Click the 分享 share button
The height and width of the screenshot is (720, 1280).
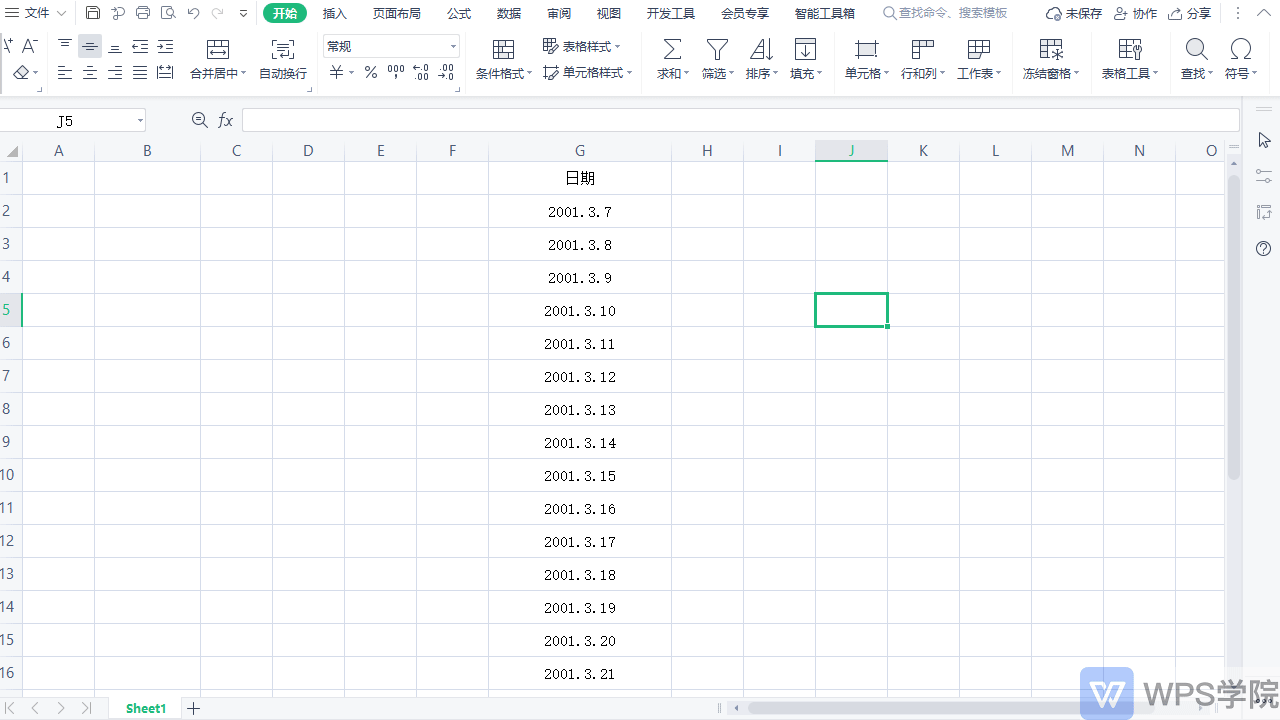[x=1190, y=13]
